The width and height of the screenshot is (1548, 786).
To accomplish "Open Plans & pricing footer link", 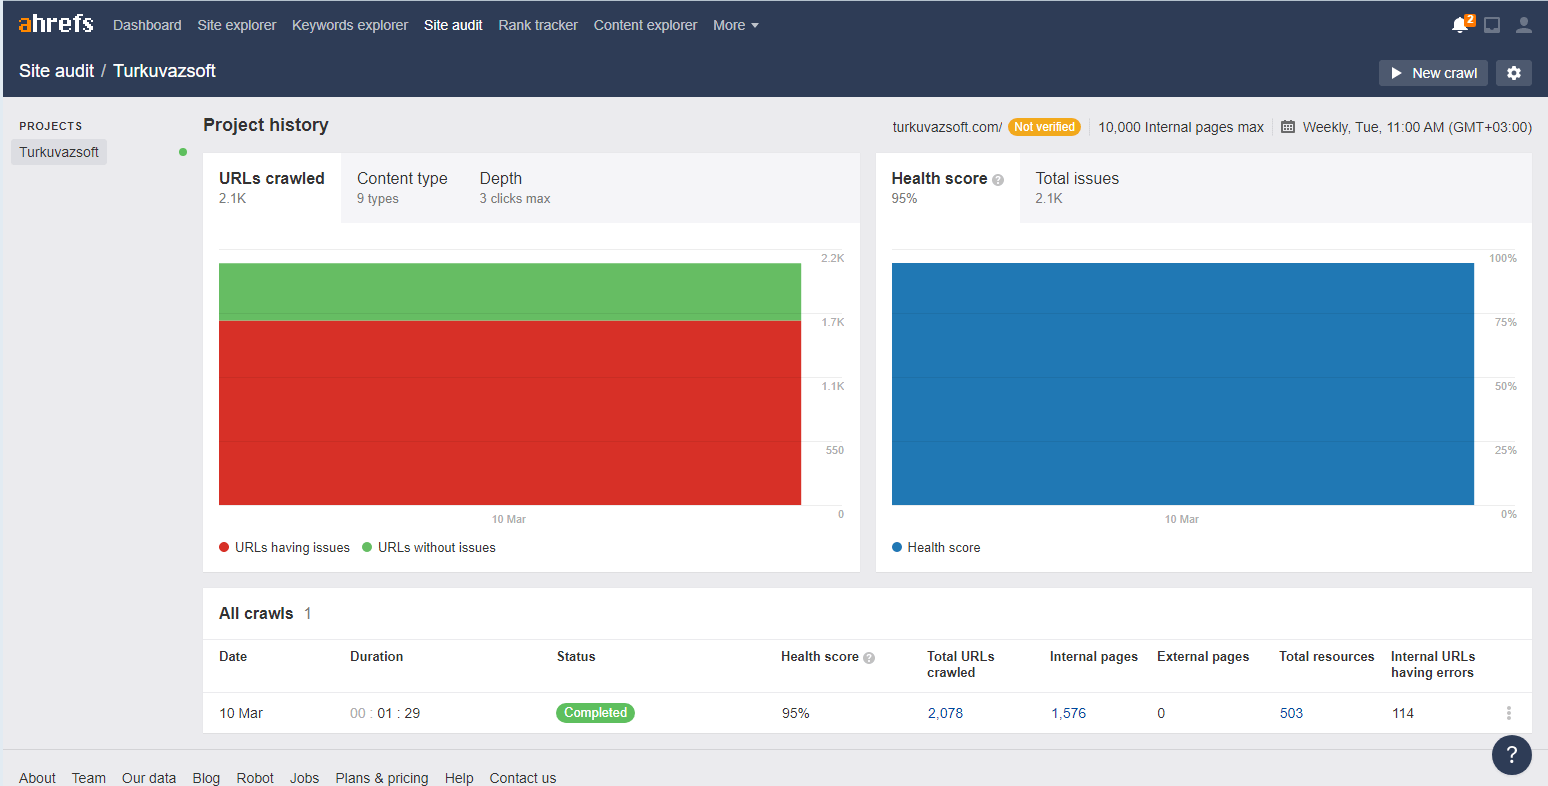I will [x=382, y=778].
